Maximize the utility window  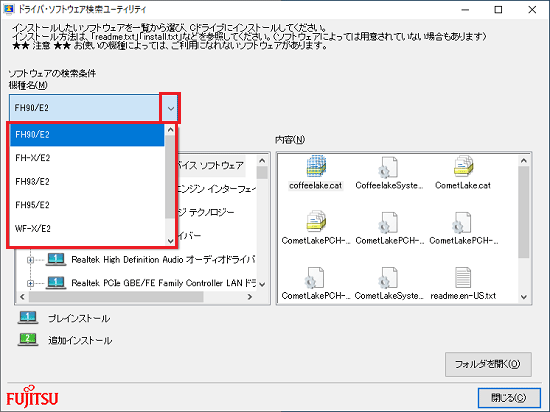[x=498, y=10]
